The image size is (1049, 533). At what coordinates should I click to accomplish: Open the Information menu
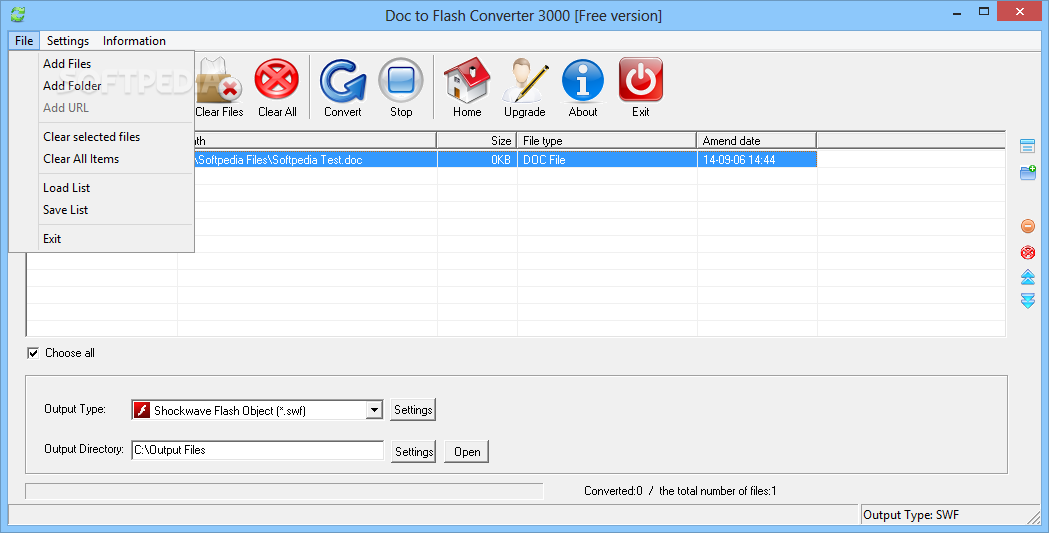point(134,41)
